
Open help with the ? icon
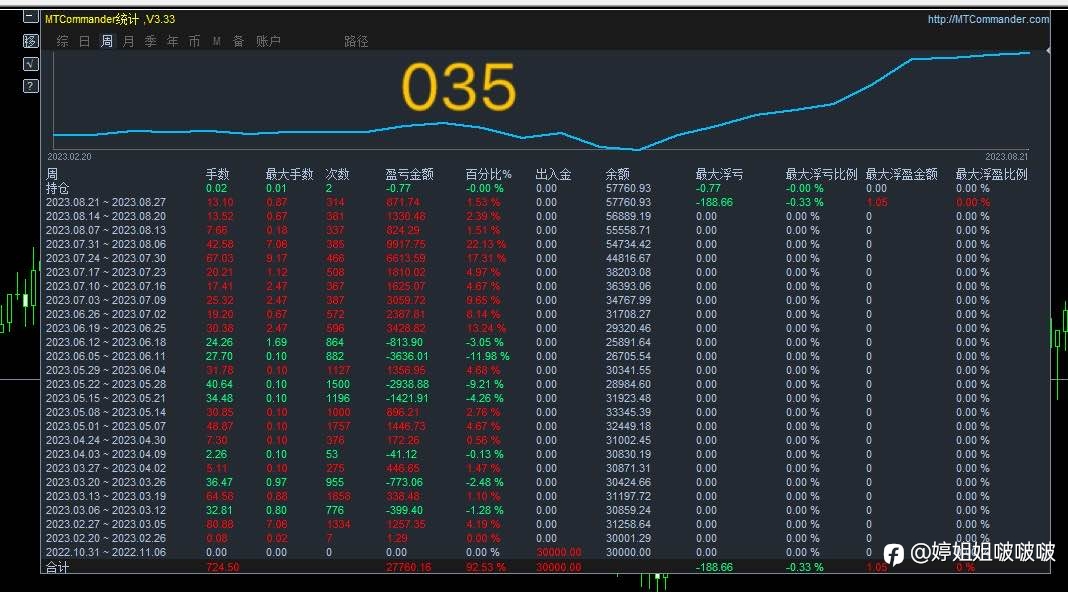[30, 86]
